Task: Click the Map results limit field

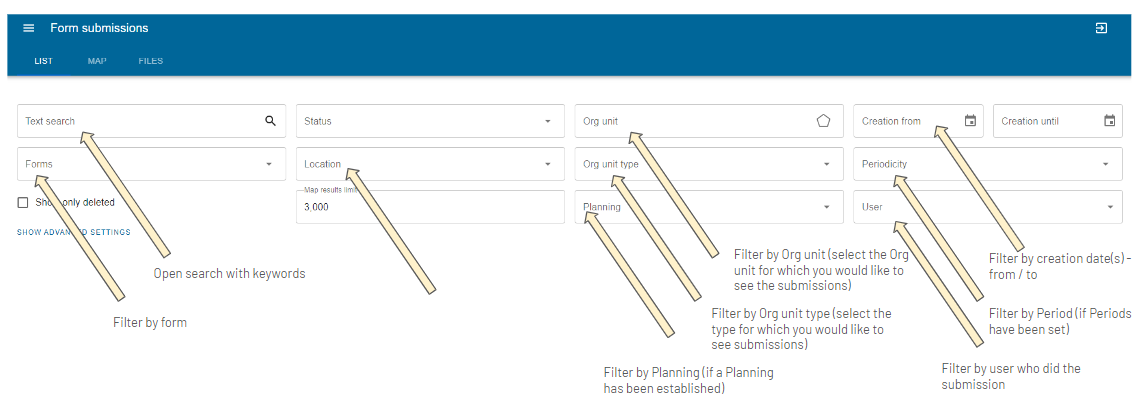Action: [x=430, y=207]
